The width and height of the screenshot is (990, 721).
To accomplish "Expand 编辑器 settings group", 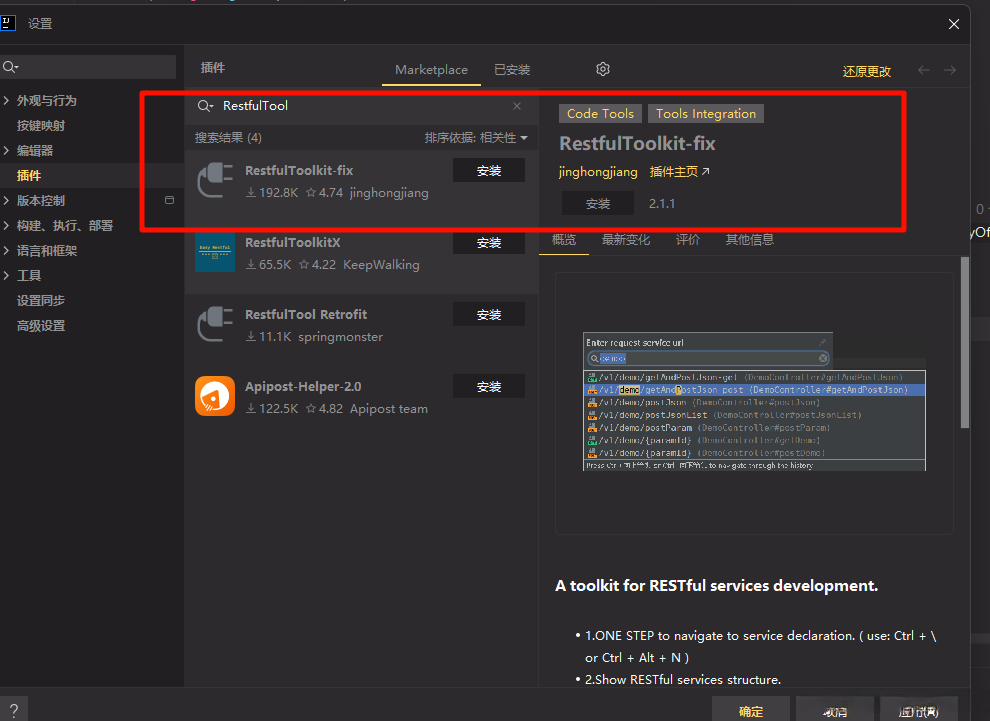I will pos(6,150).
